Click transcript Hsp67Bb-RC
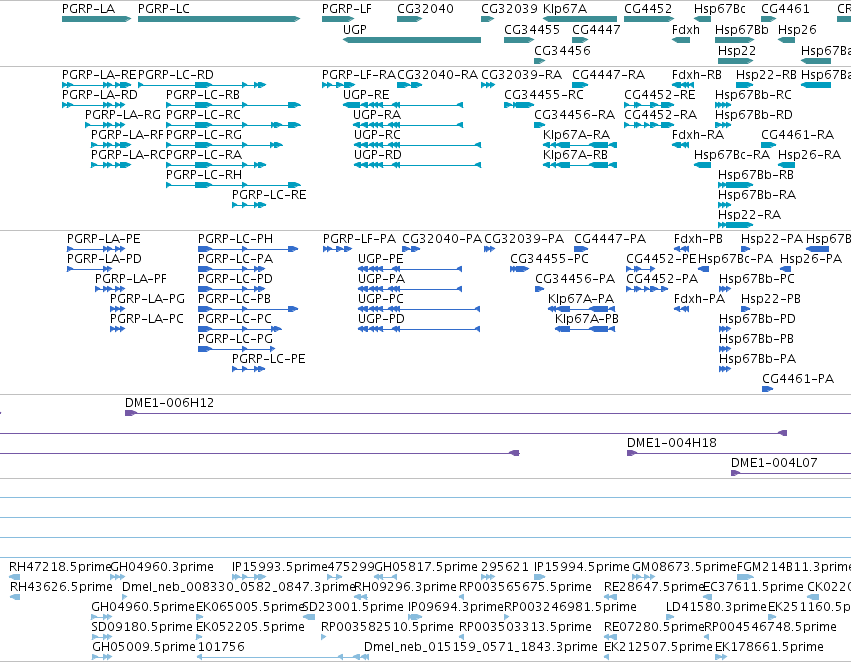Viewport: 851px width, 662px height. [x=723, y=105]
